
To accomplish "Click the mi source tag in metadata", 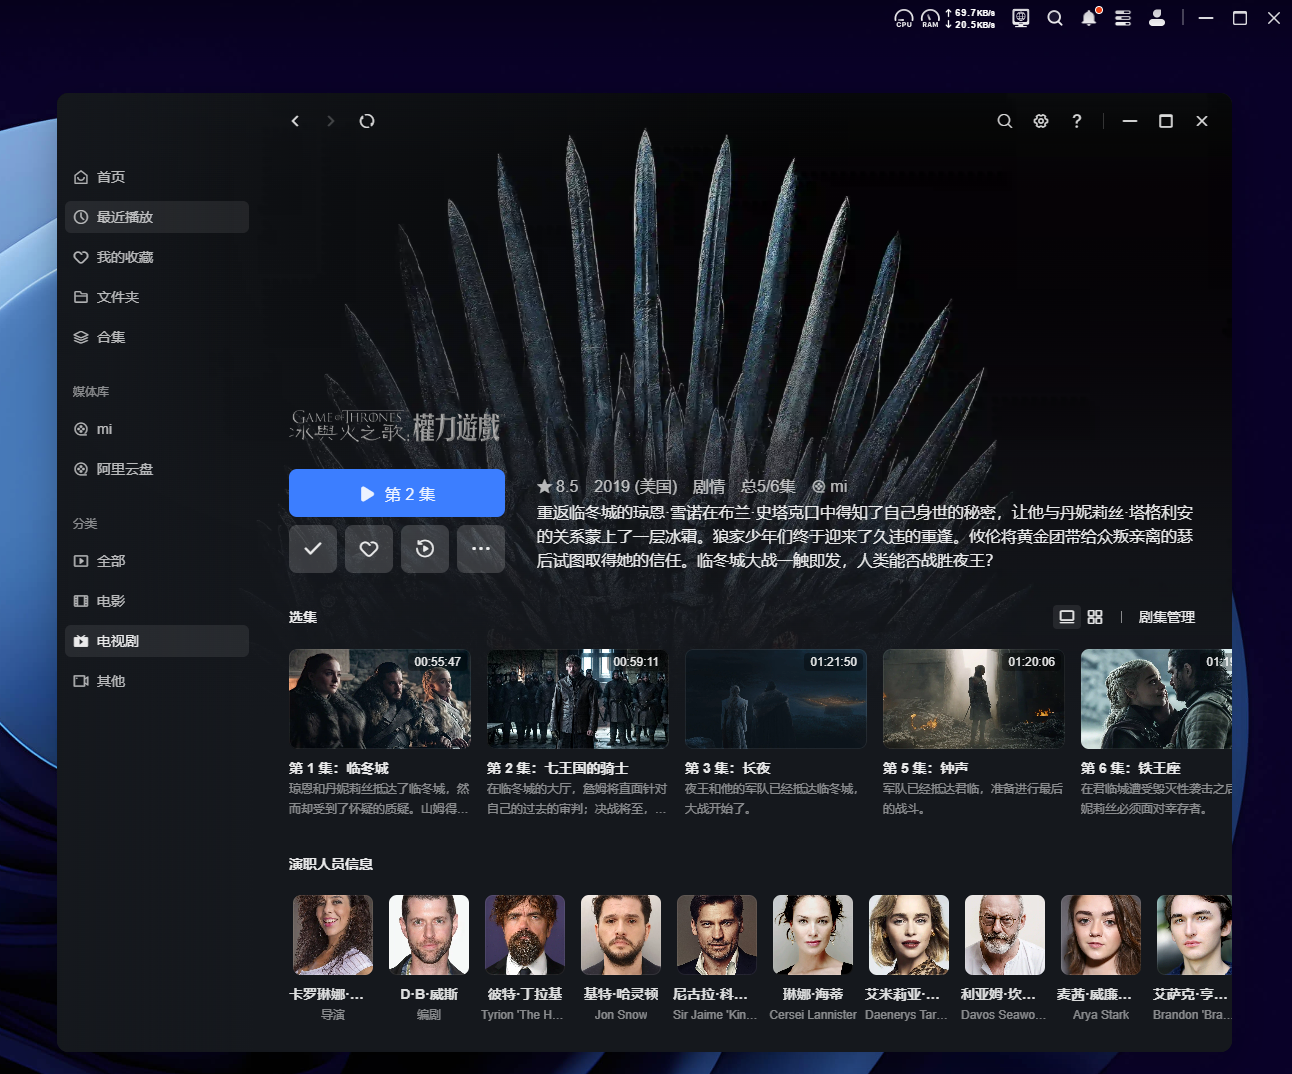I will [x=830, y=486].
